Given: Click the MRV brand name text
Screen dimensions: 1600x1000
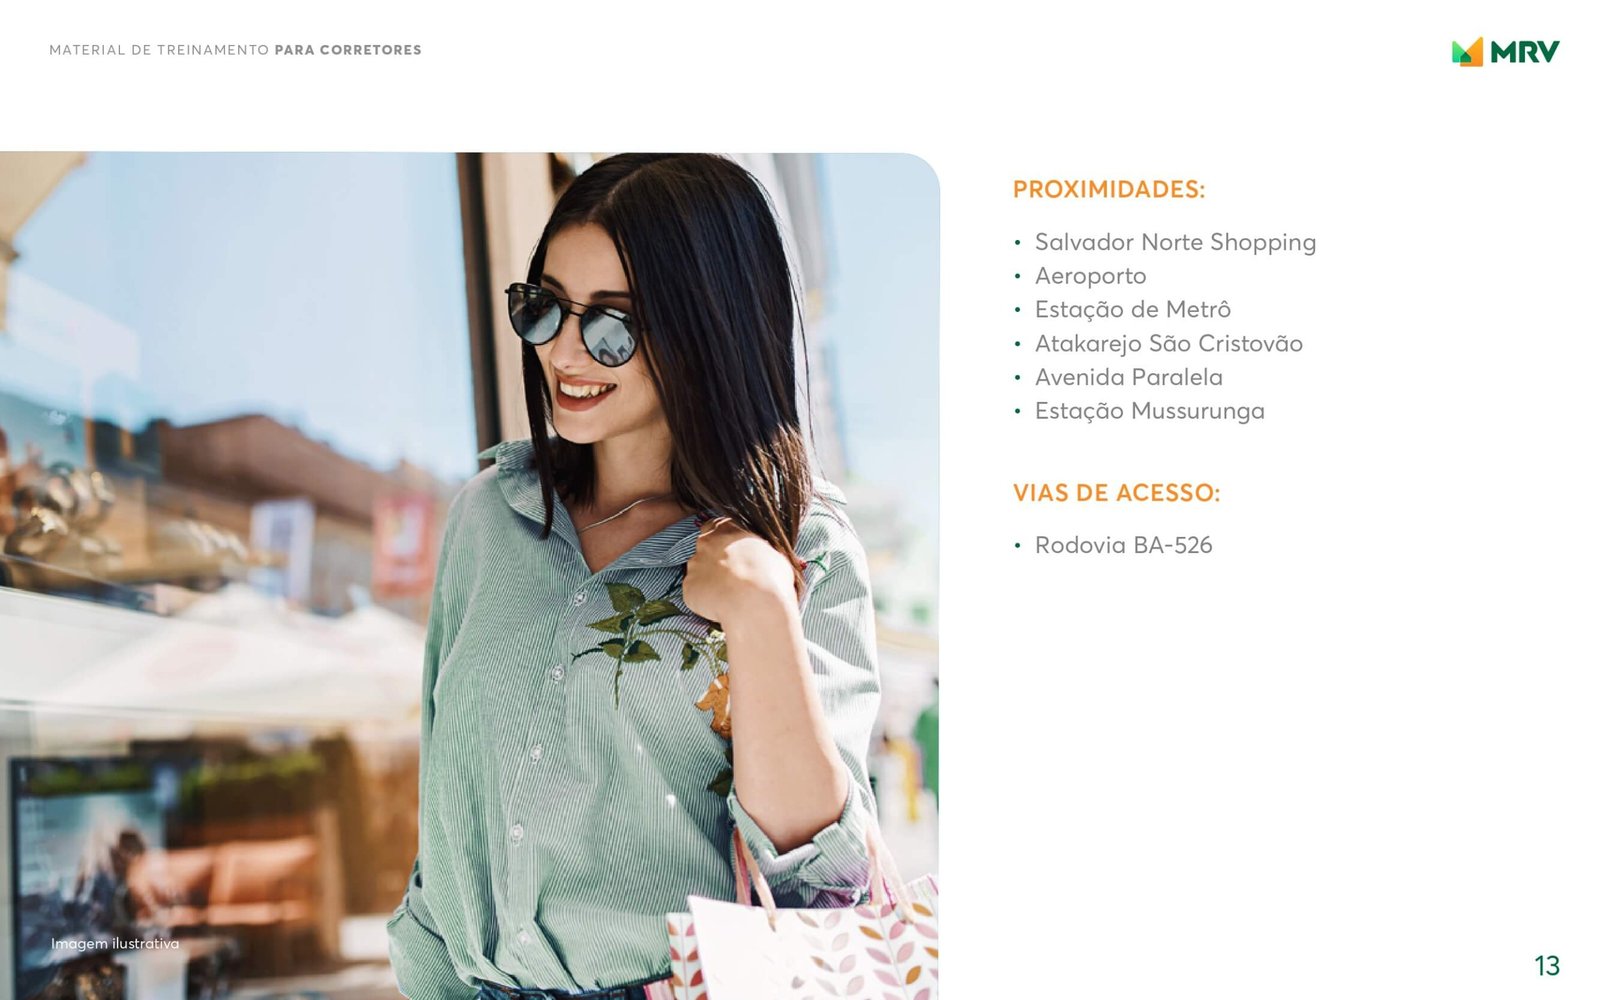Looking at the screenshot, I should point(1524,52).
